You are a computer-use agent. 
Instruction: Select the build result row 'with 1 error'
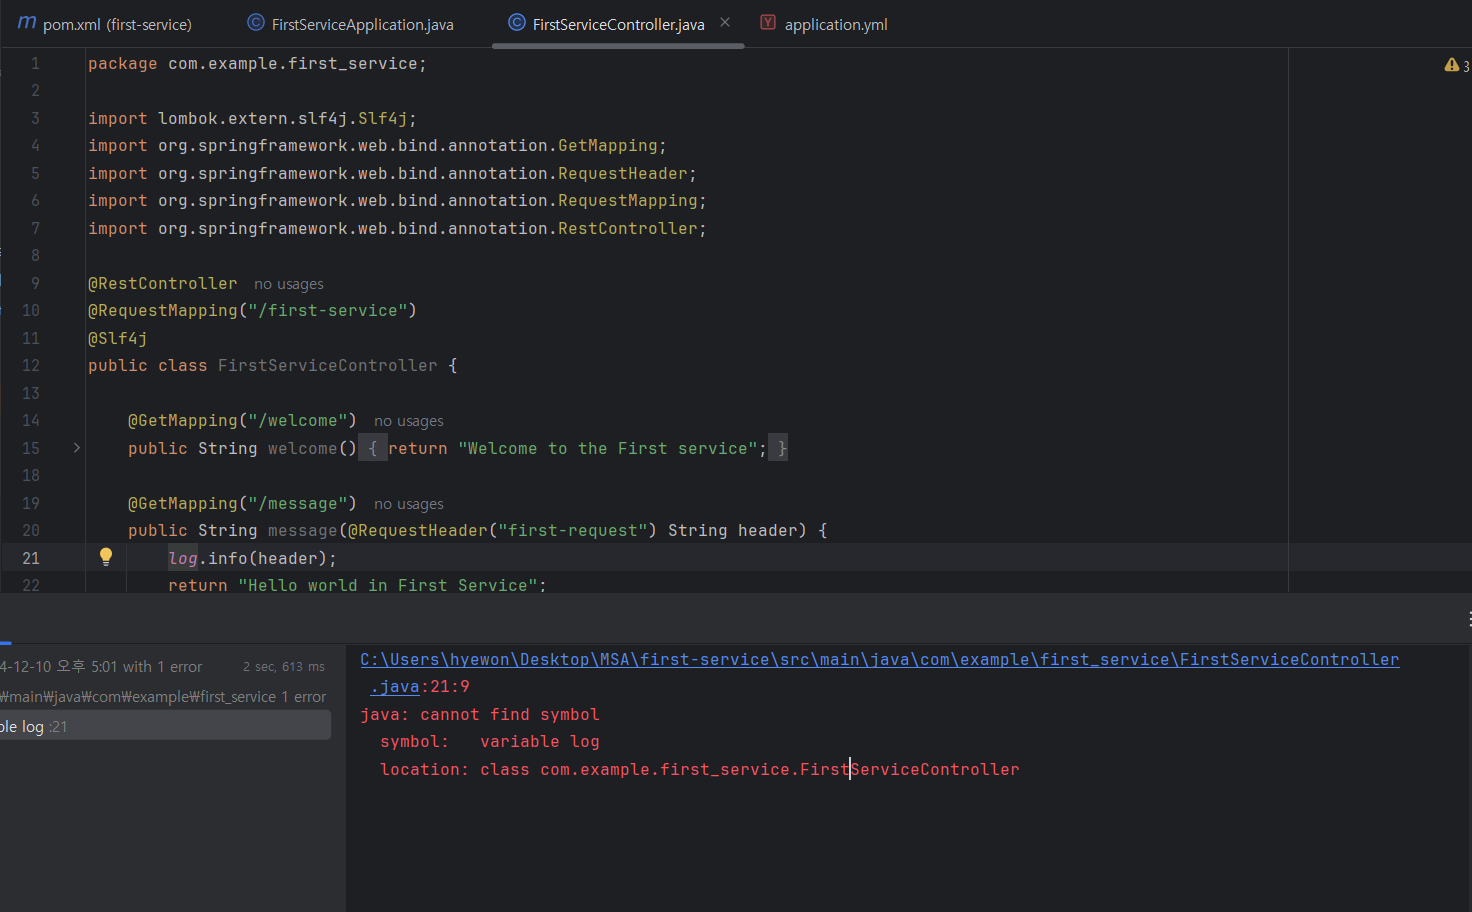(x=165, y=666)
